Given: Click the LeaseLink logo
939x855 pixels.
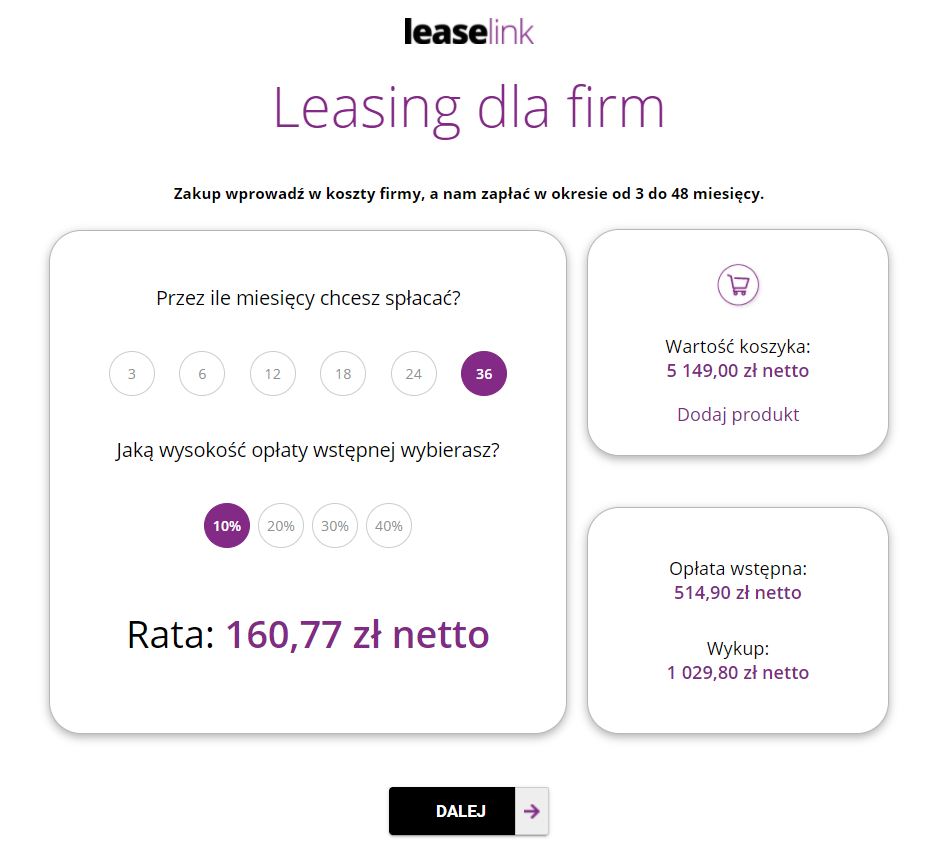Looking at the screenshot, I should [469, 32].
